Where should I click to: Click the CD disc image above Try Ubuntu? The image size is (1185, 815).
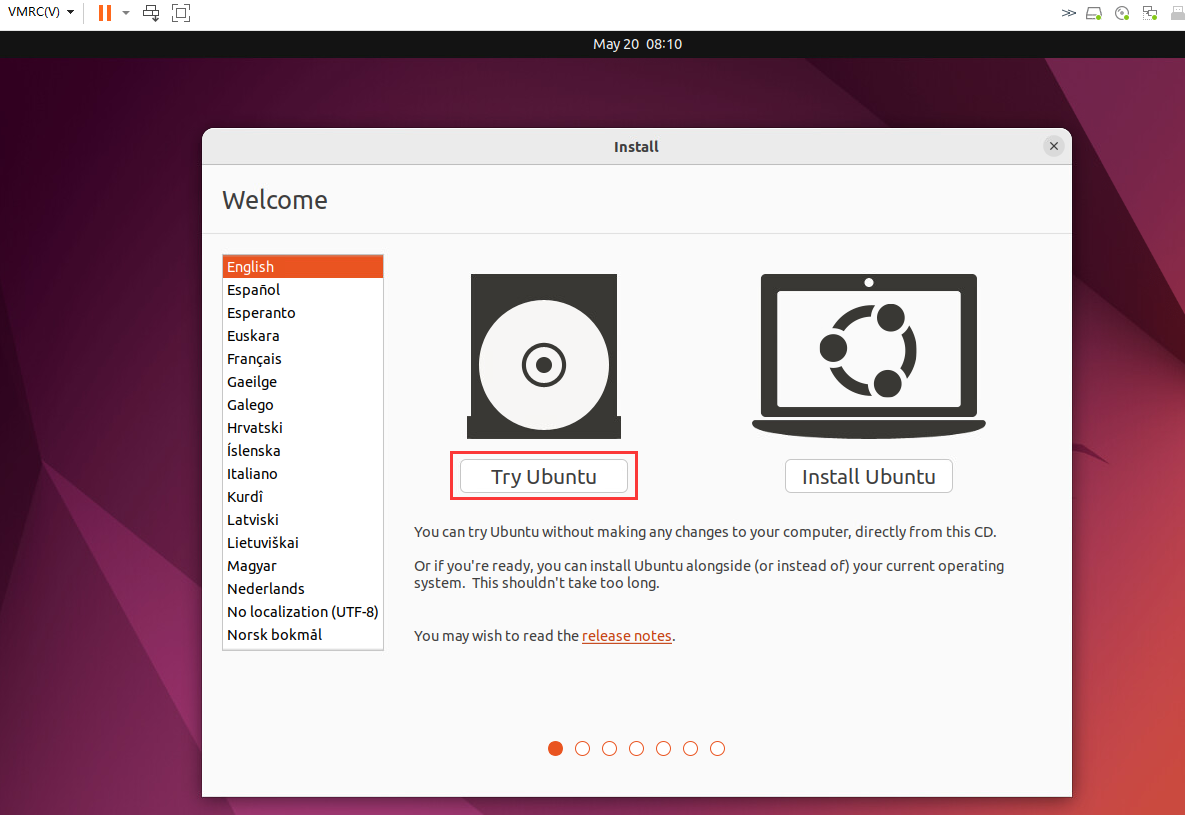pyautogui.click(x=543, y=356)
